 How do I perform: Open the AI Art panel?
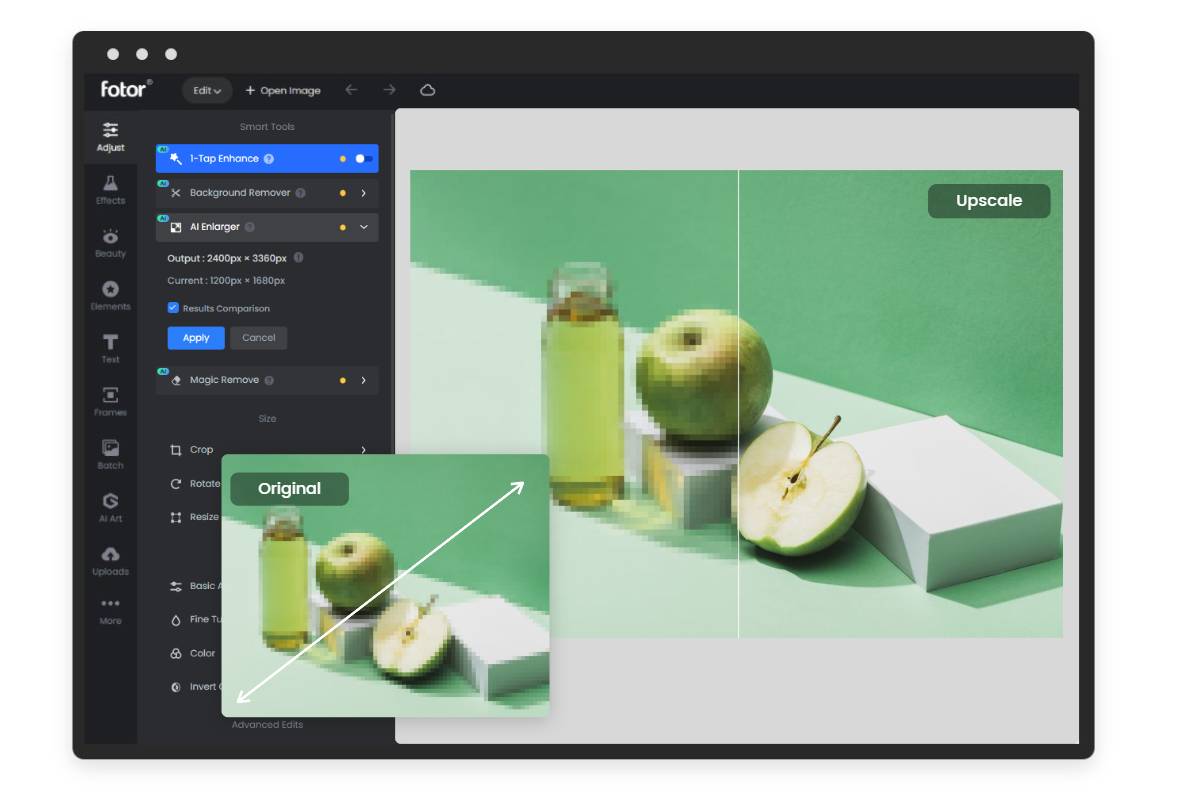(110, 507)
